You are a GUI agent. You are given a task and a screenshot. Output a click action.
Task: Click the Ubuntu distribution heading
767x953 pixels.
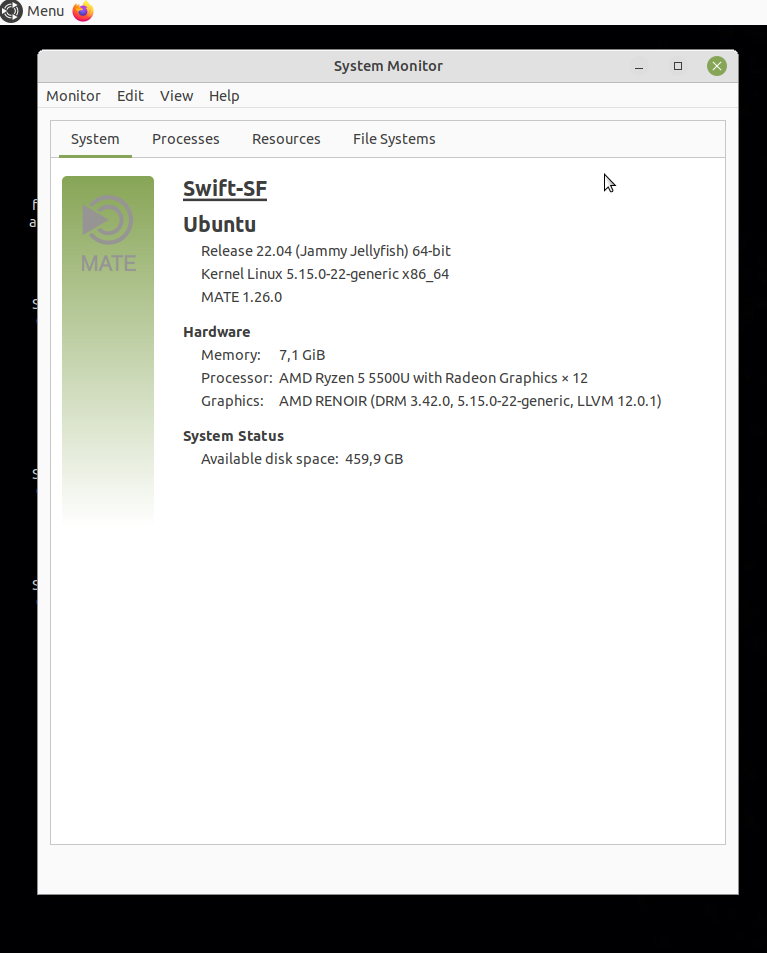(219, 224)
